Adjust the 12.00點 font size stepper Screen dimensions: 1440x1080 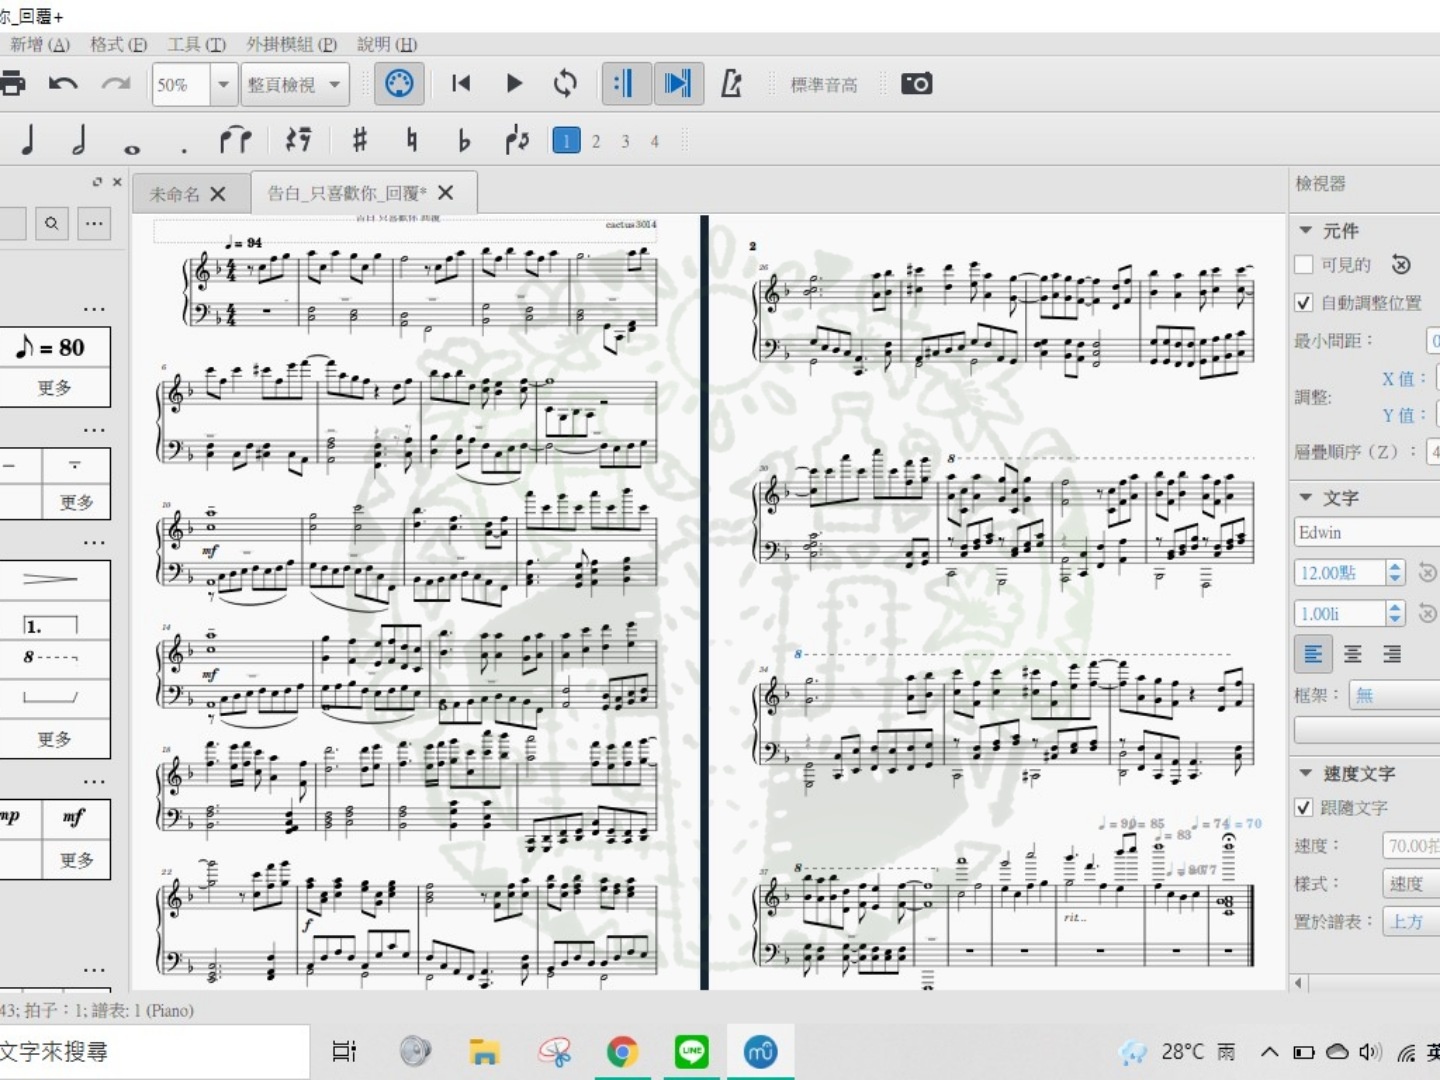1395,572
